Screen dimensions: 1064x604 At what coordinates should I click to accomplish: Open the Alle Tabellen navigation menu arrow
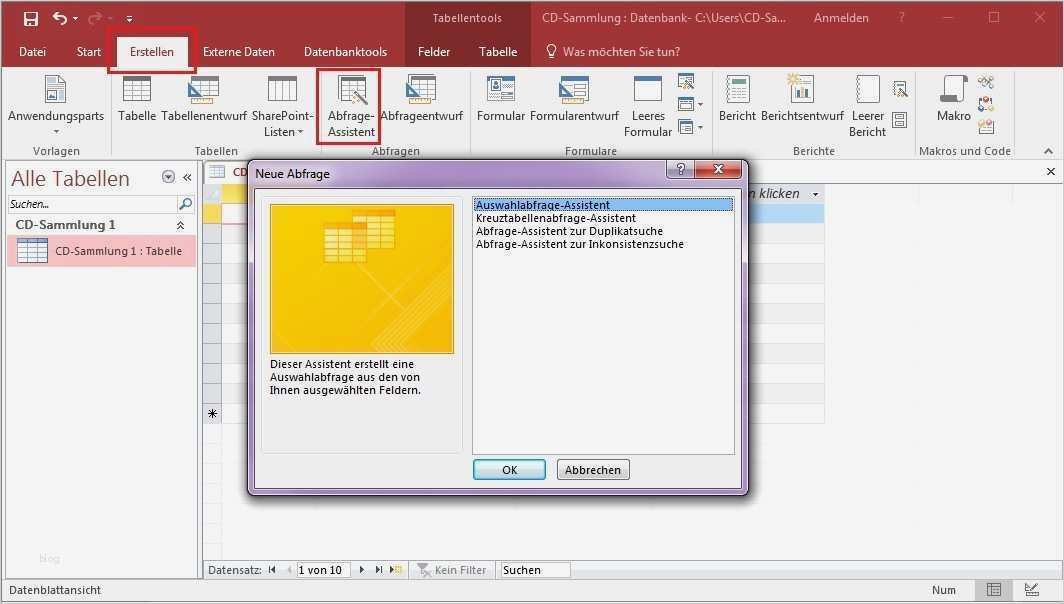point(167,178)
